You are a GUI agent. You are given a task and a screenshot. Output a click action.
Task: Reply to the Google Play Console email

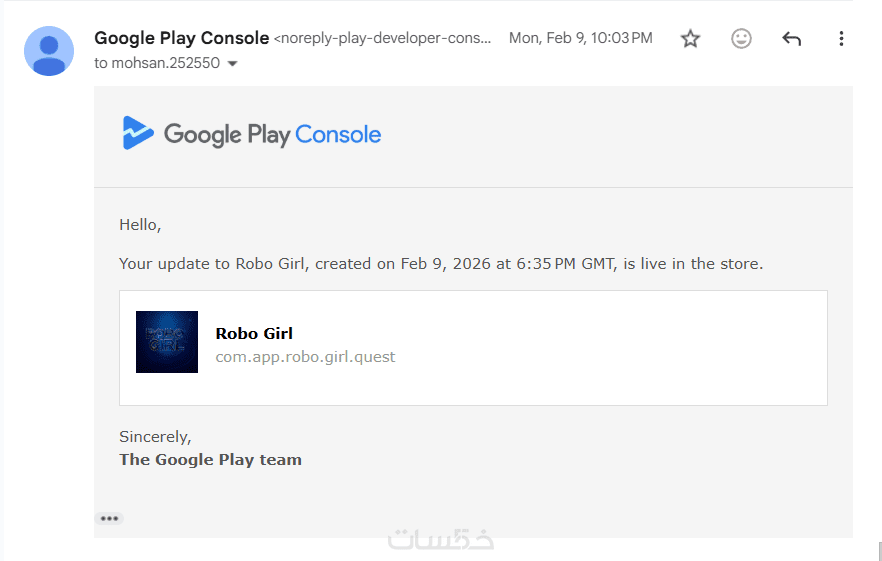click(x=792, y=39)
